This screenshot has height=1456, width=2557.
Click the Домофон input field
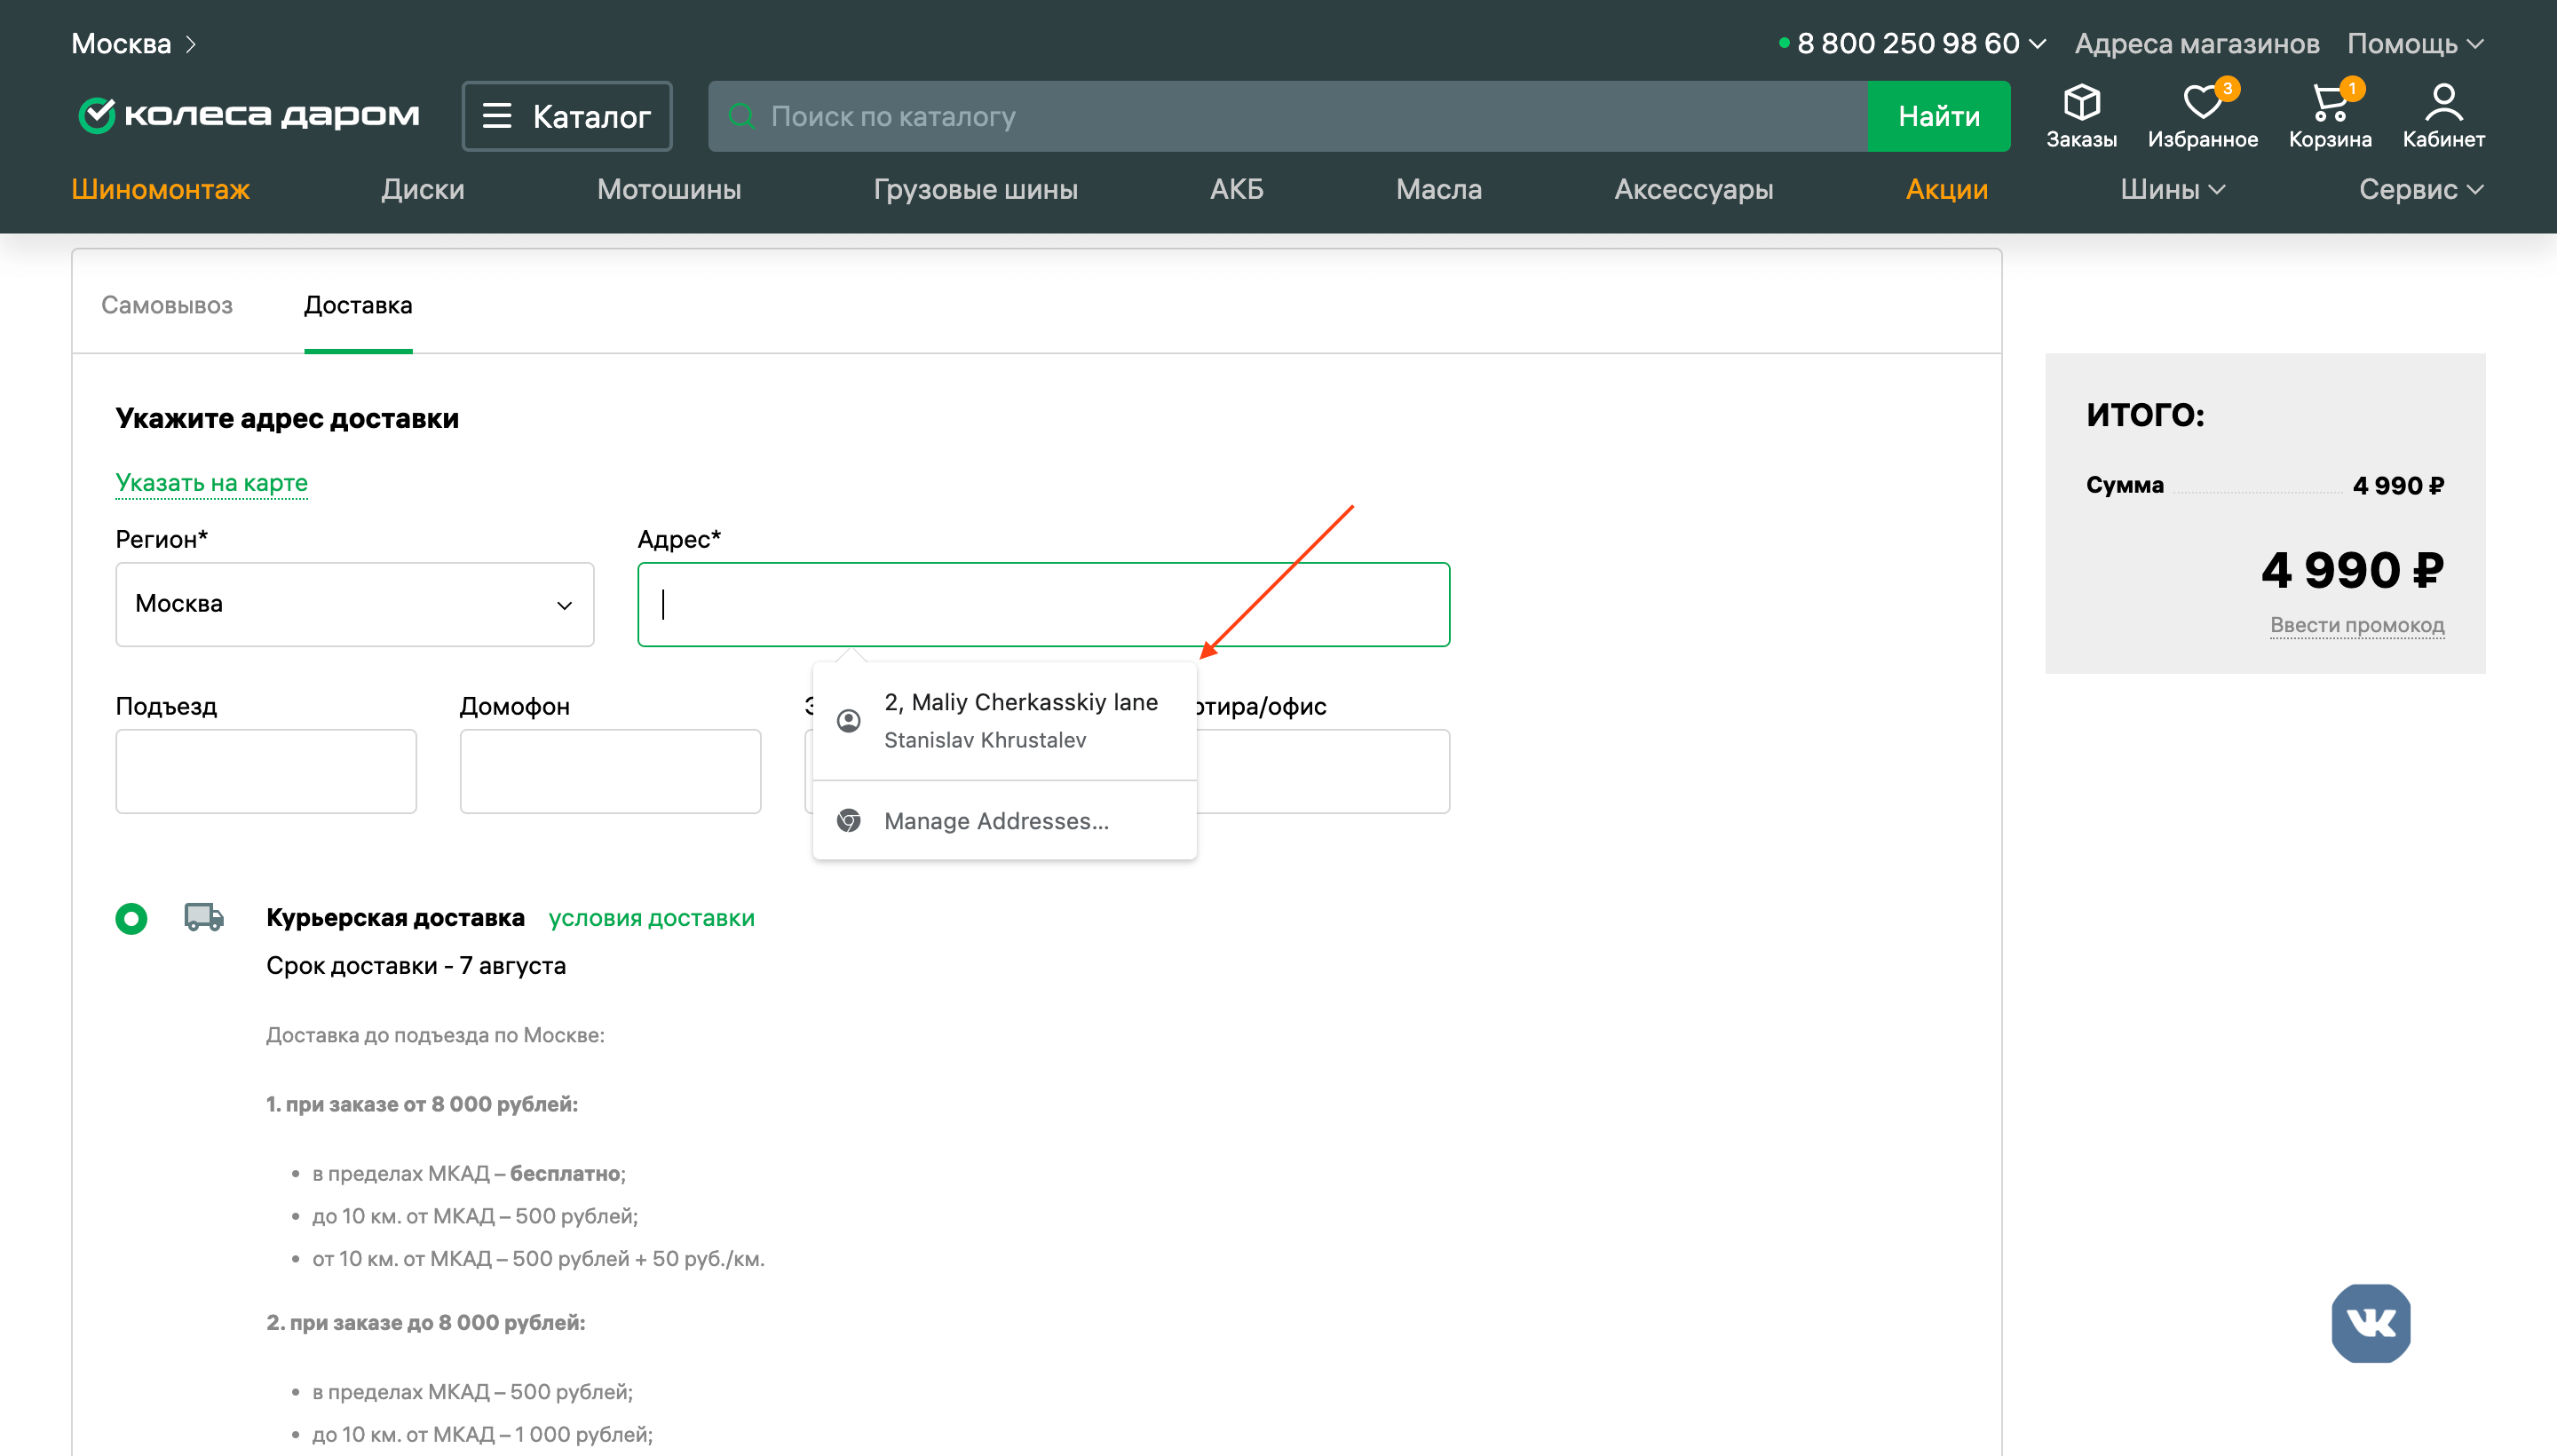(x=610, y=771)
